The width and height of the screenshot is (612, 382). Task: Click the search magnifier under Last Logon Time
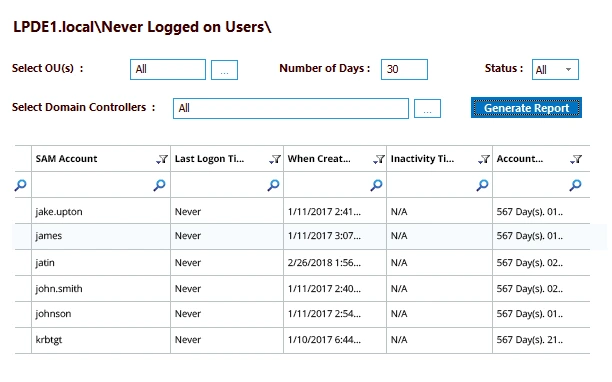pos(273,185)
